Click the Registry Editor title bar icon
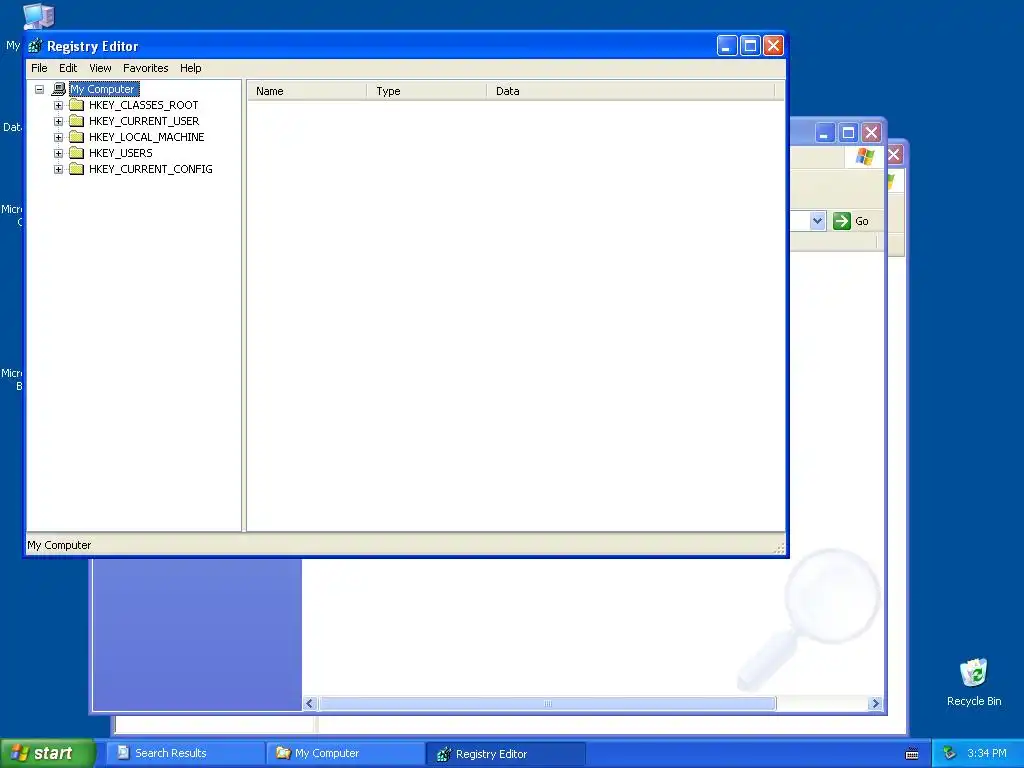This screenshot has height=768, width=1024. (35, 46)
